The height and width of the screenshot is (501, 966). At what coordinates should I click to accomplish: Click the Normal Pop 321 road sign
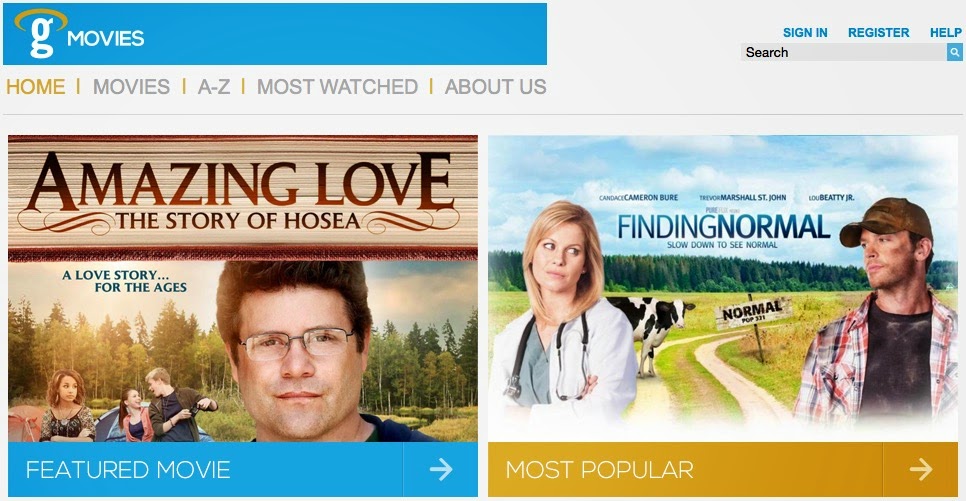[x=752, y=313]
